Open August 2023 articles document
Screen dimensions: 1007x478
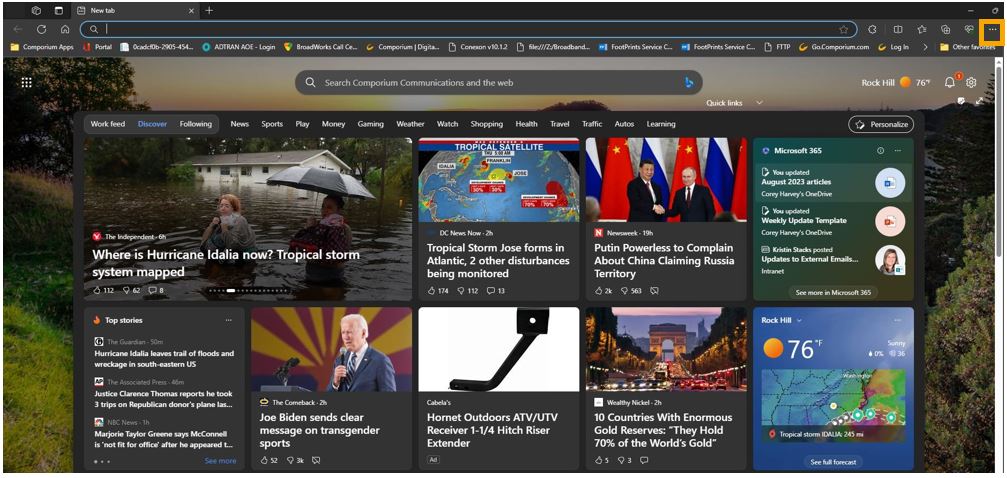click(x=794, y=182)
